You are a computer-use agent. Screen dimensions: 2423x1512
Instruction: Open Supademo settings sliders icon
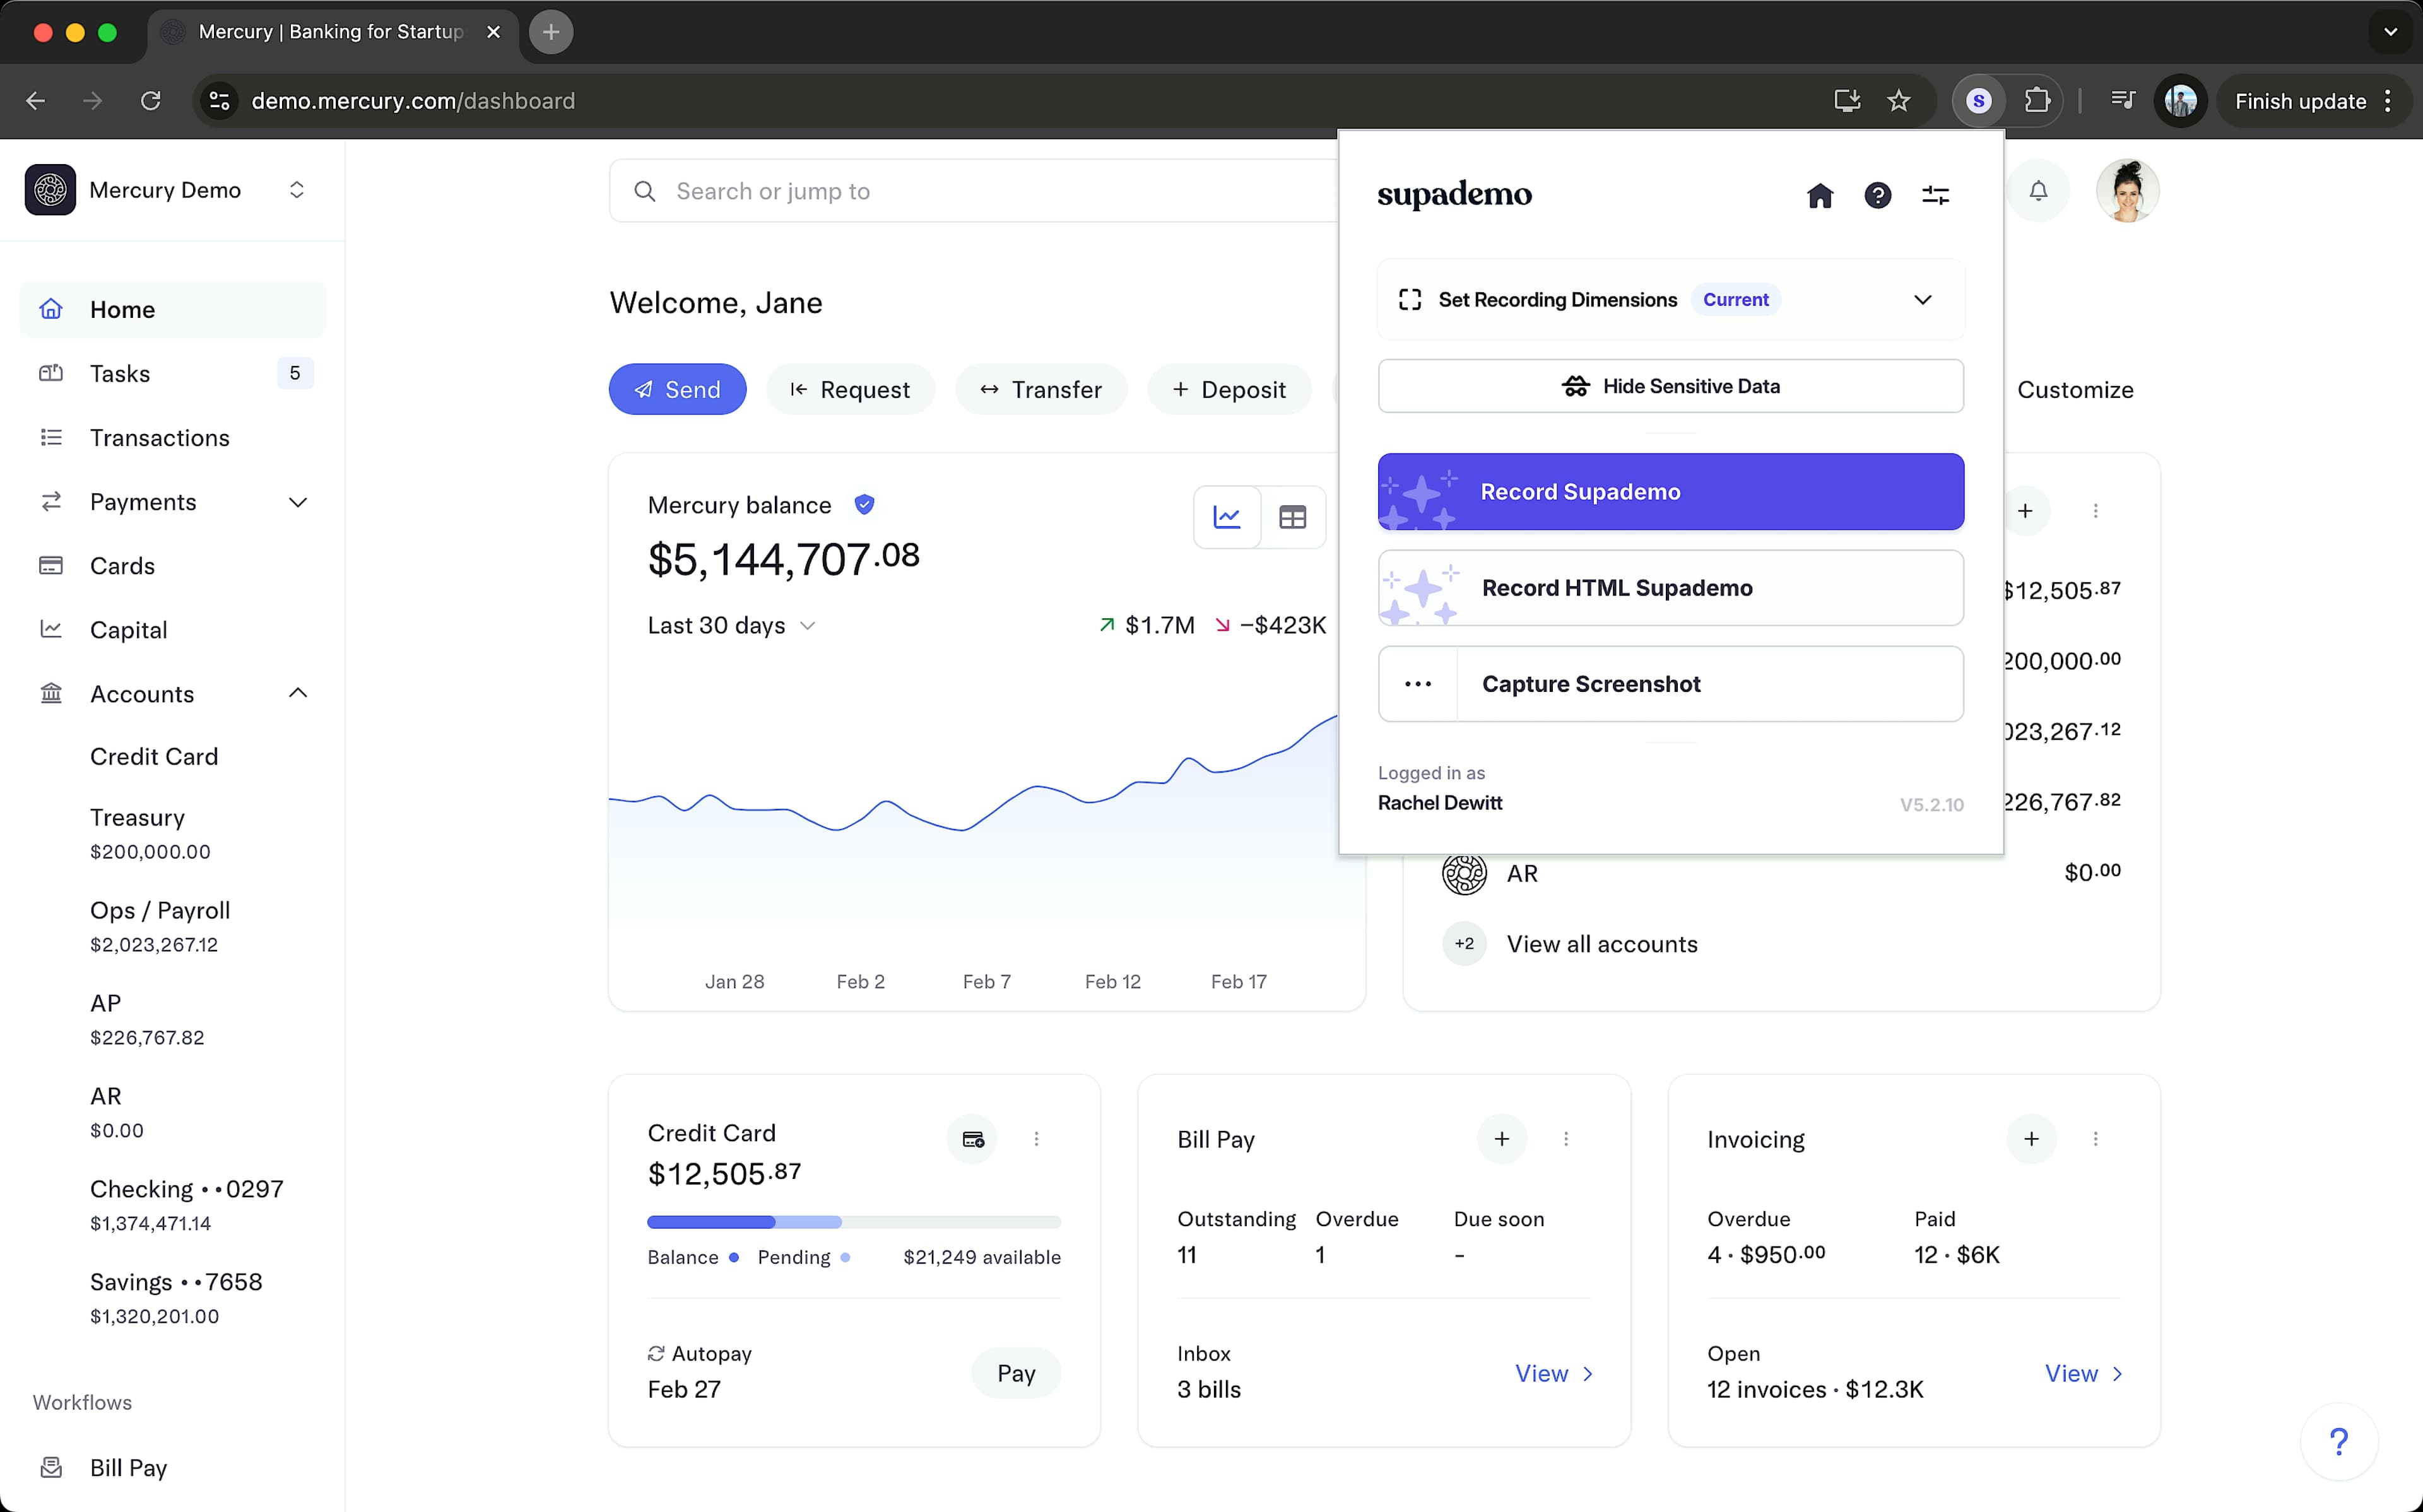pos(1936,195)
